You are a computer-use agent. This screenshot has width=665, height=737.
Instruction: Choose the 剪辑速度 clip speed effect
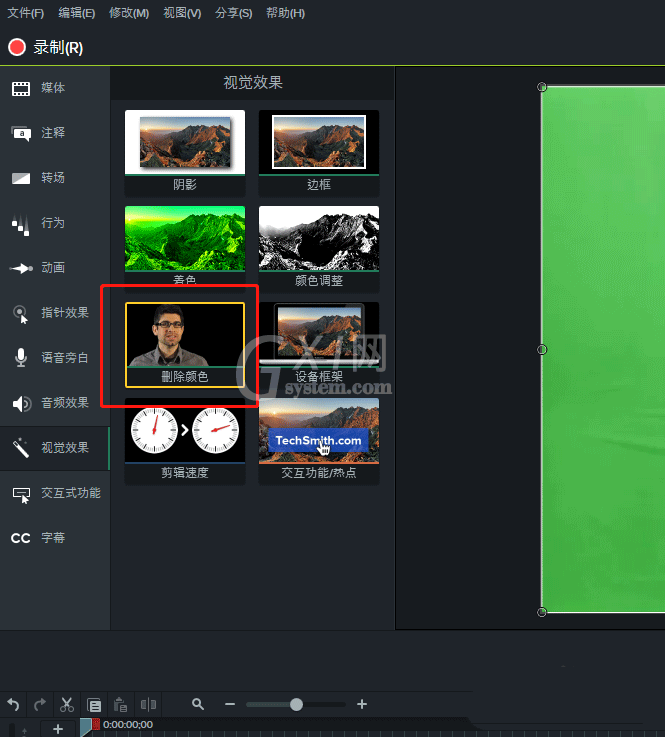[x=185, y=441]
